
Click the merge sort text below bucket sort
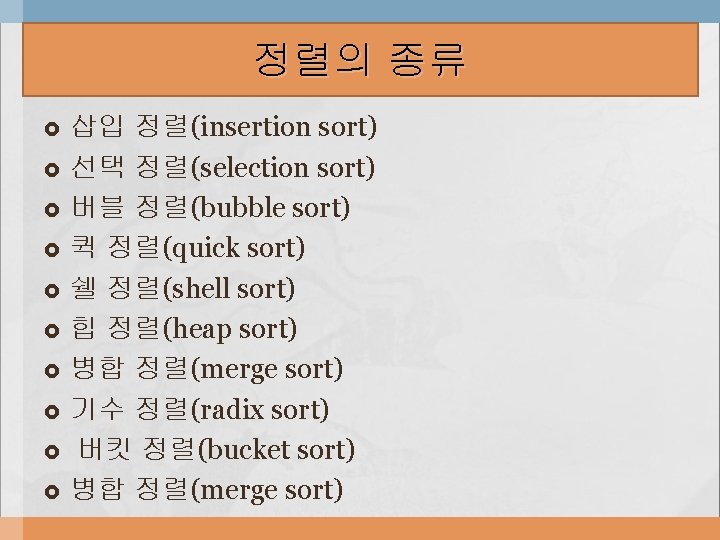pos(208,490)
